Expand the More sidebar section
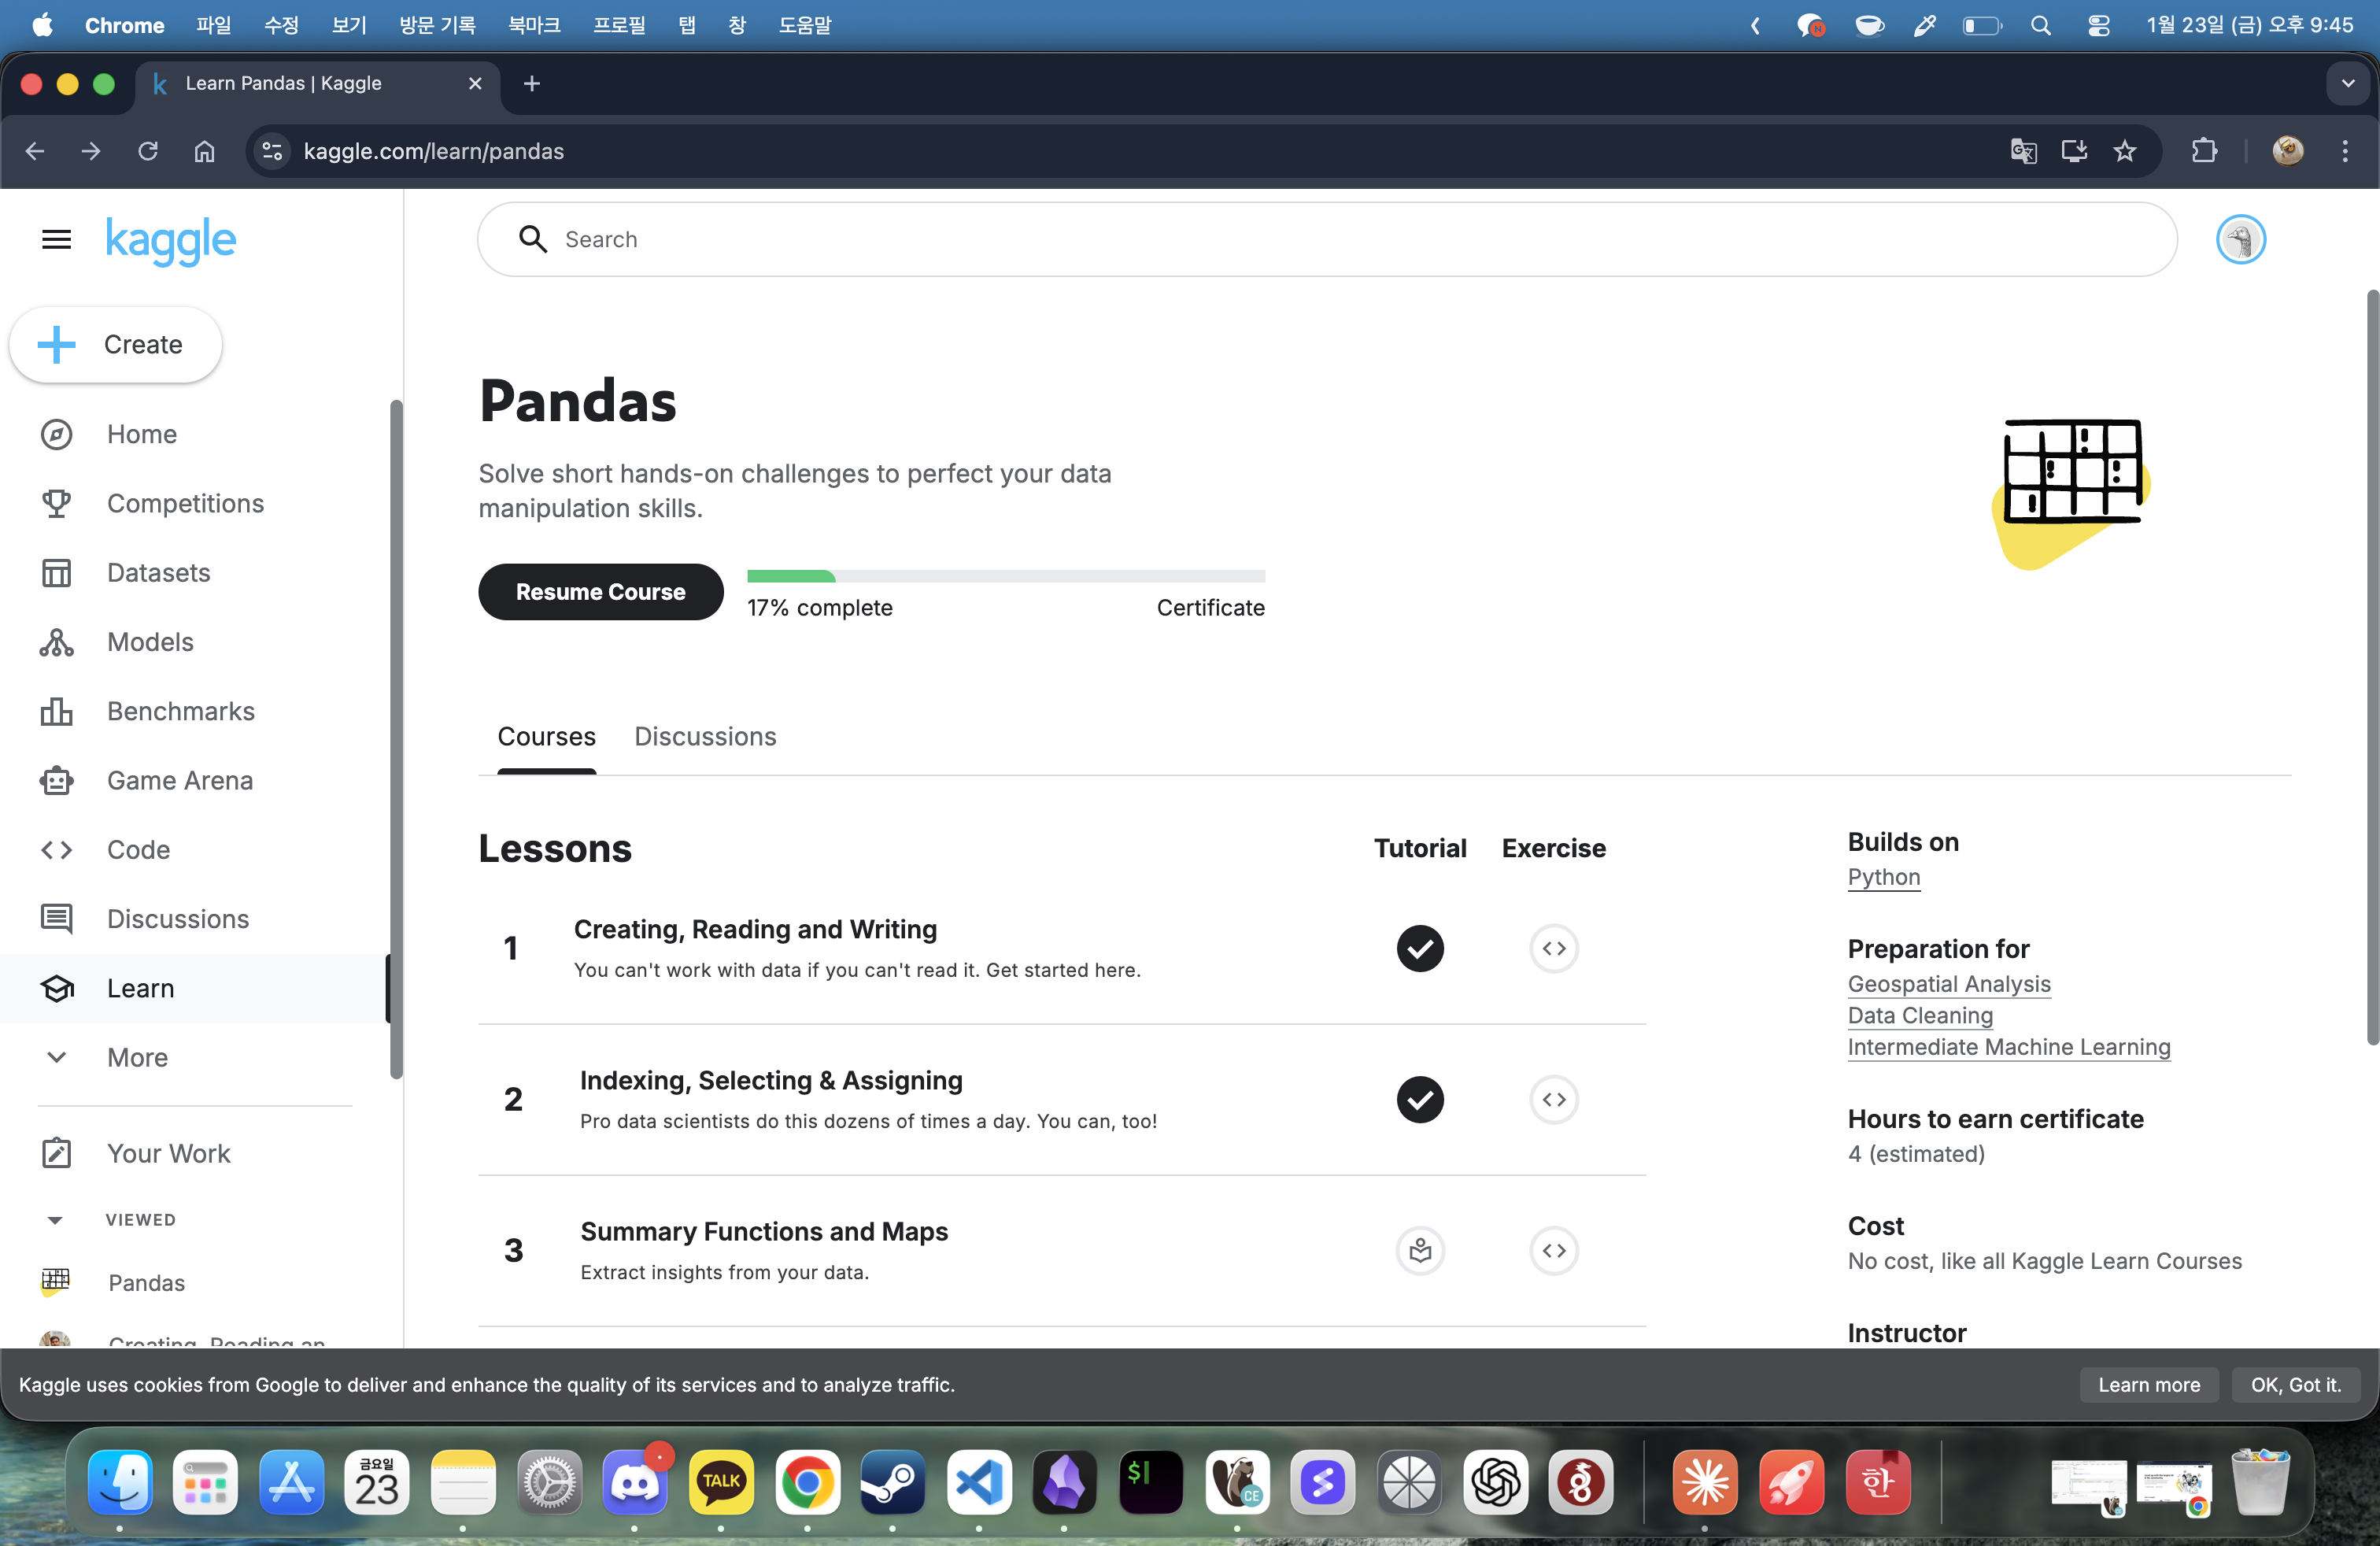 137,1057
